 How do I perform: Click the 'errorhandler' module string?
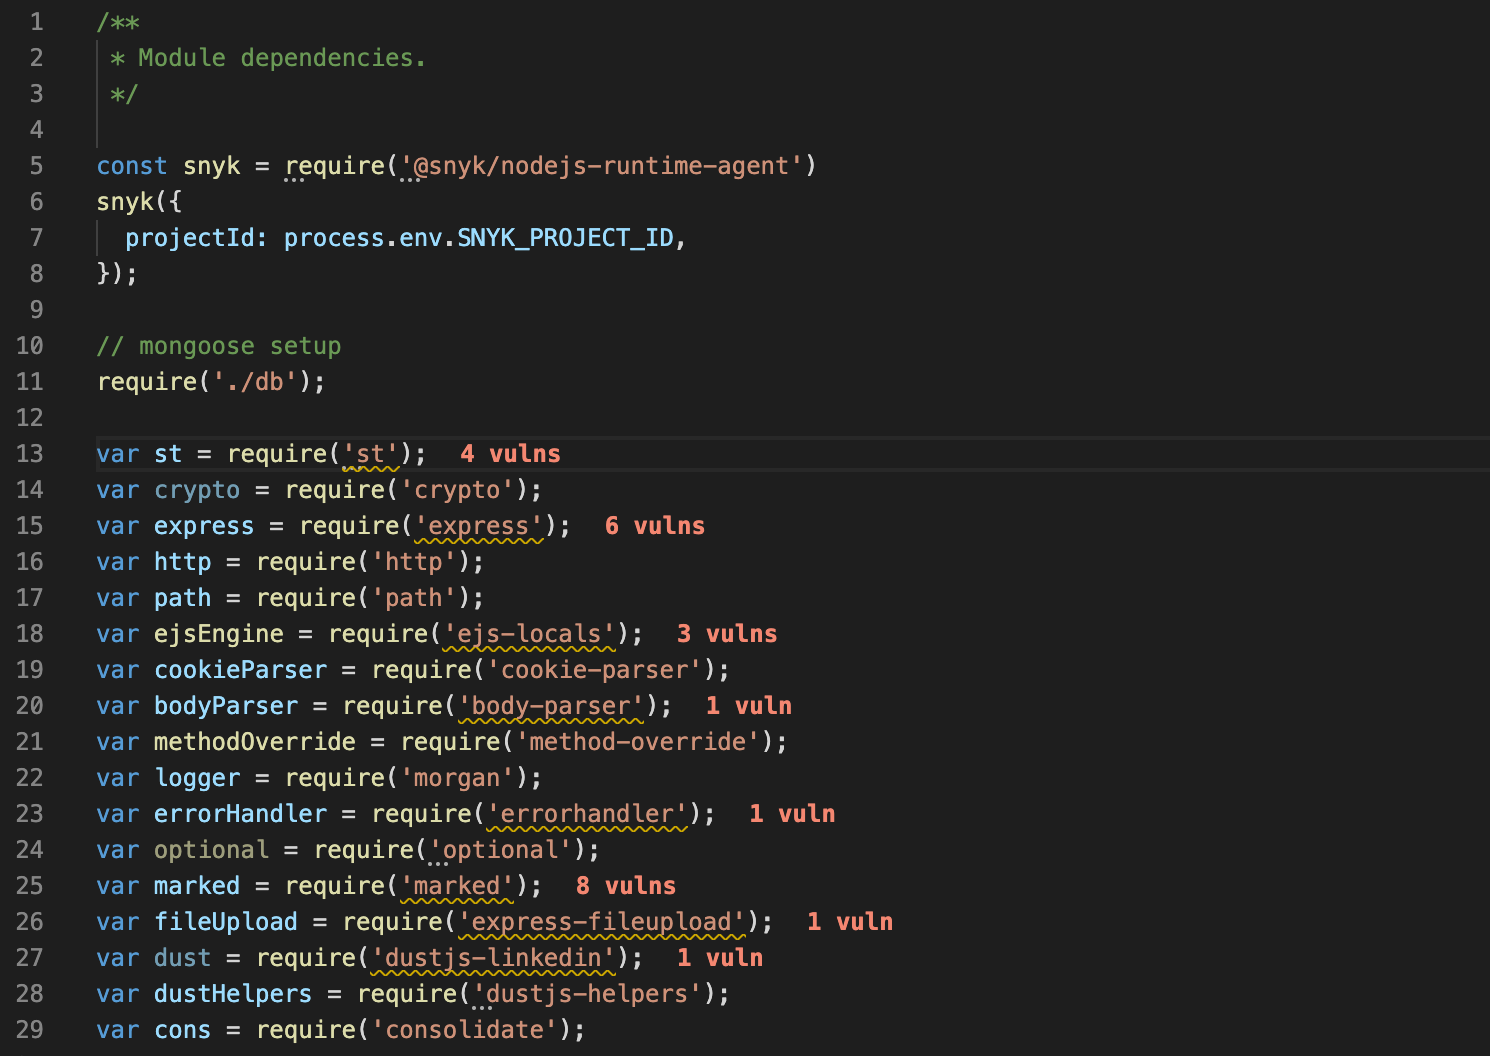pyautogui.click(x=588, y=814)
